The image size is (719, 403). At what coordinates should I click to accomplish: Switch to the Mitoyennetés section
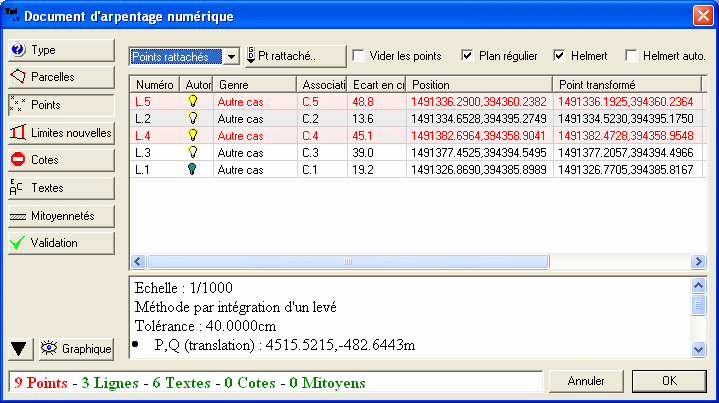click(x=60, y=215)
